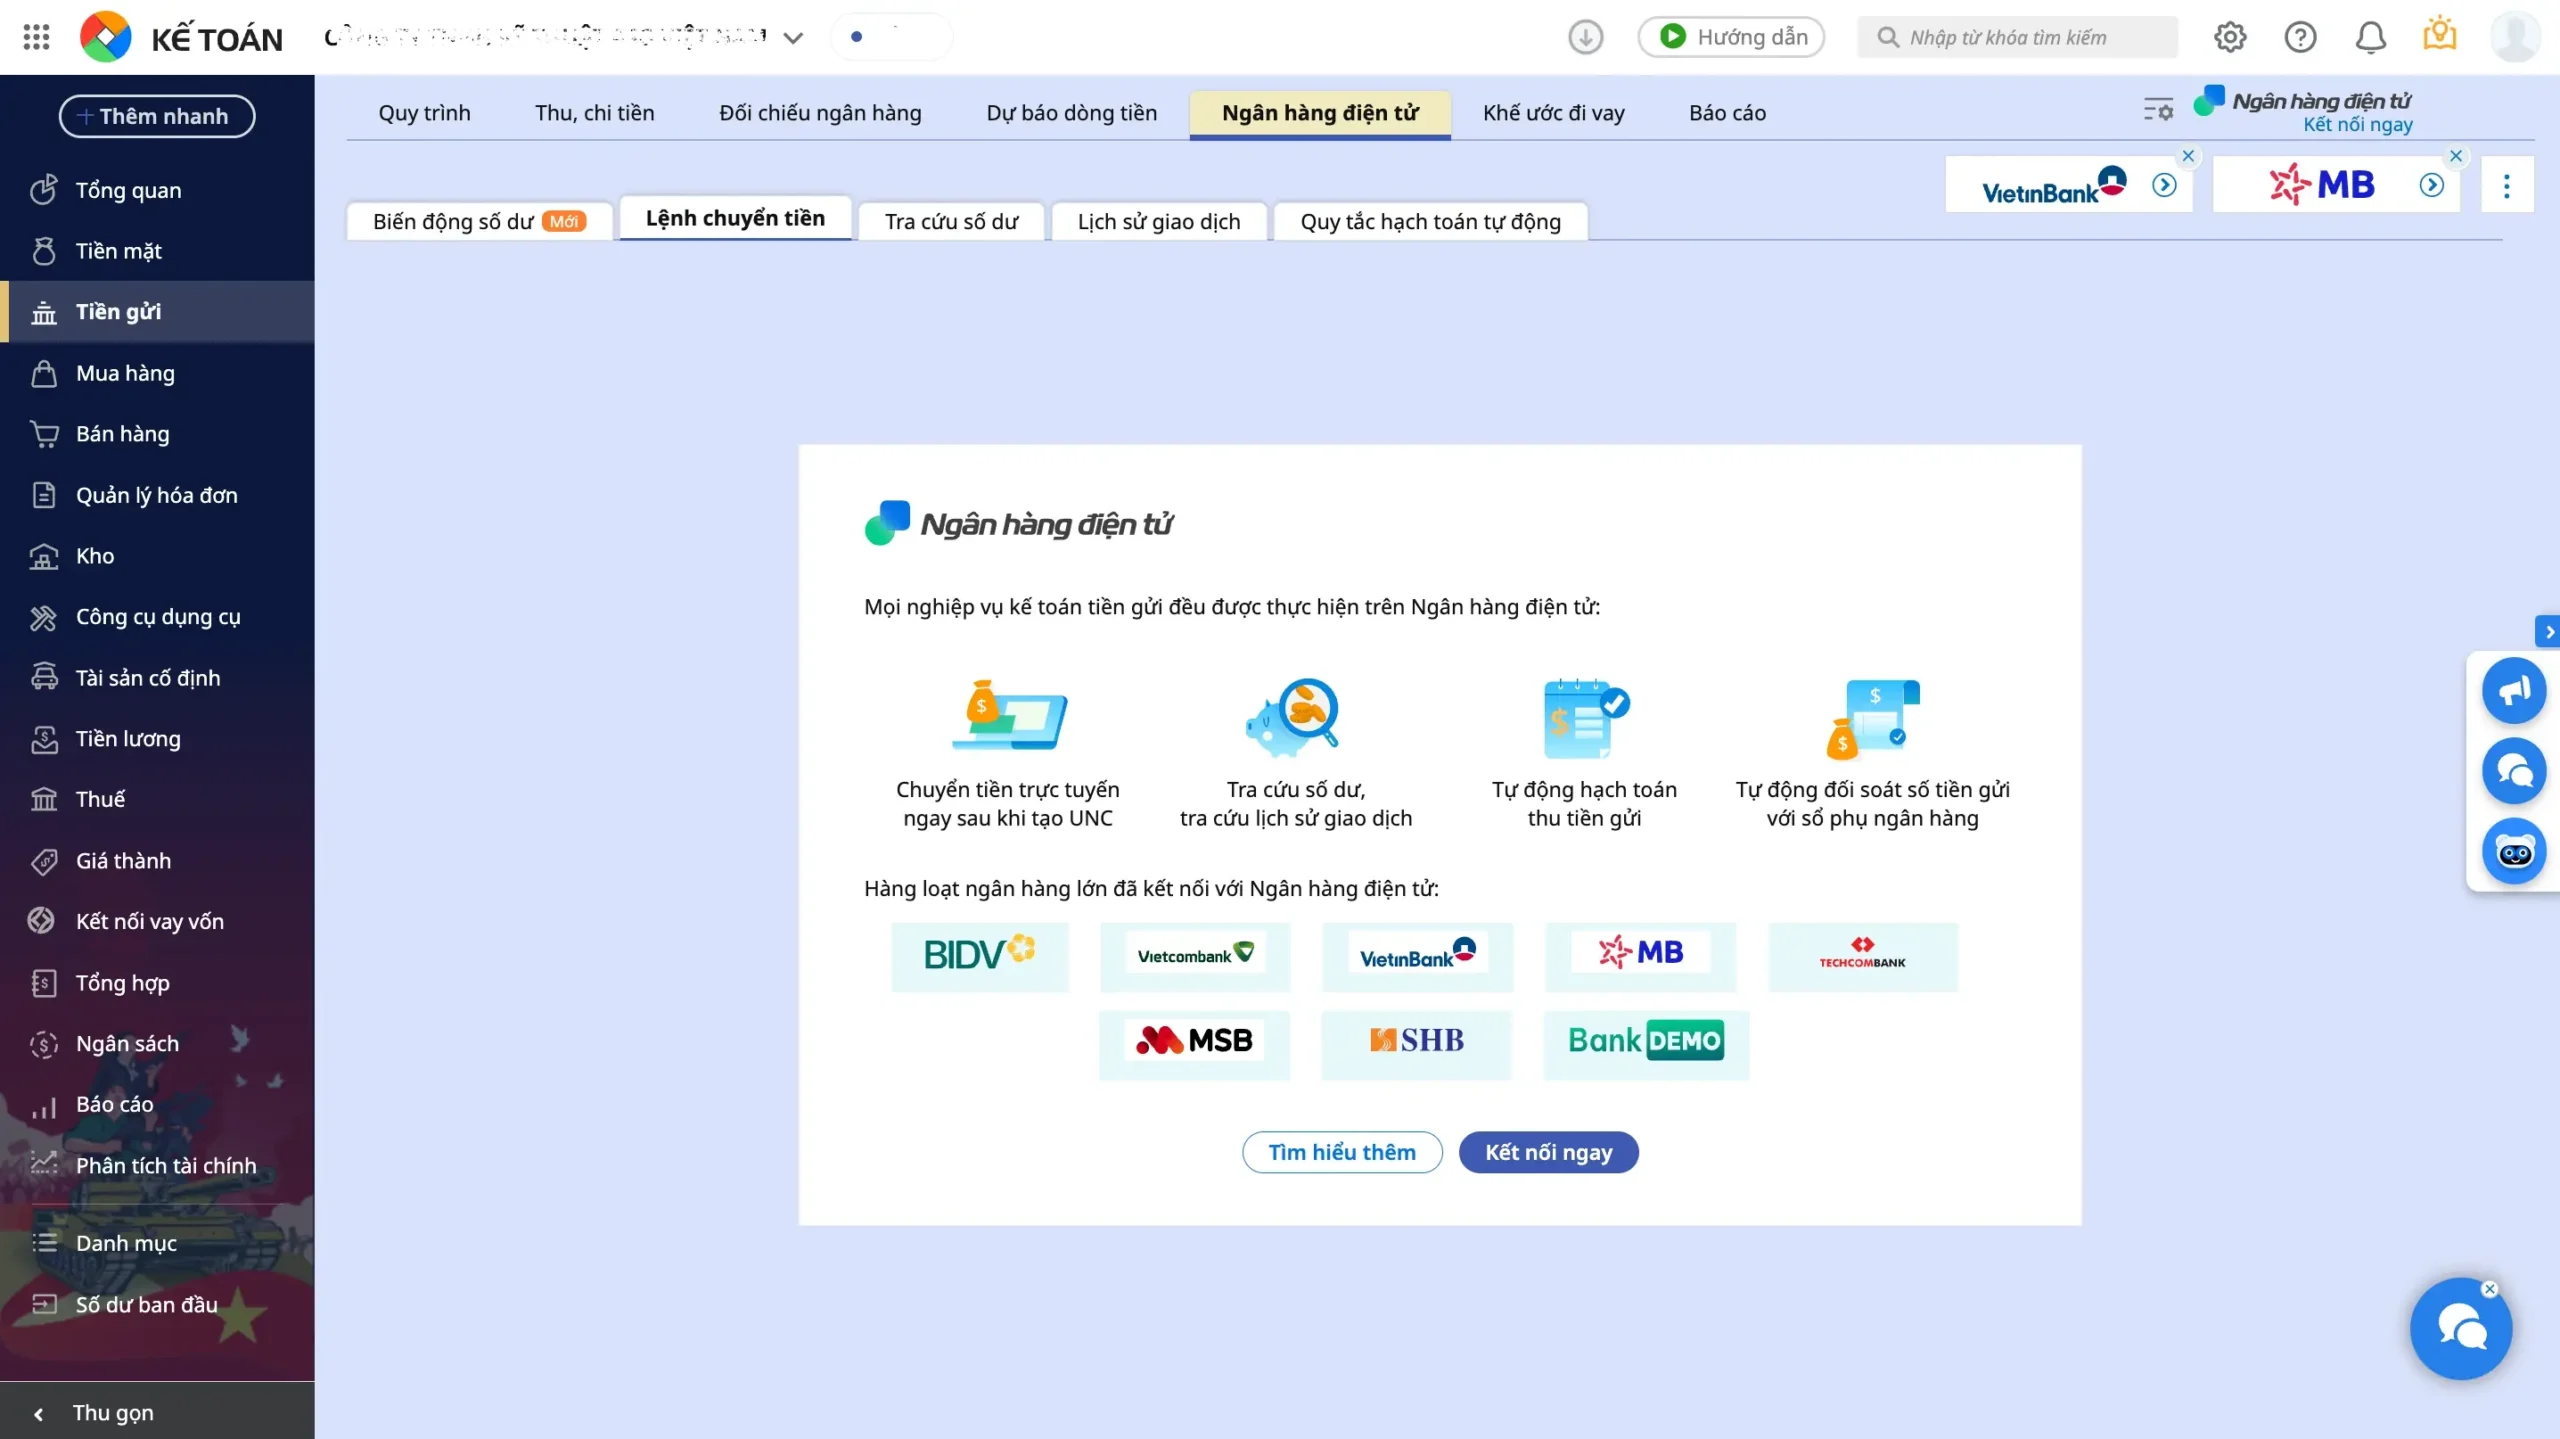
Task: Click the Kết nối ngay header link
Action: pyautogui.click(x=2357, y=125)
